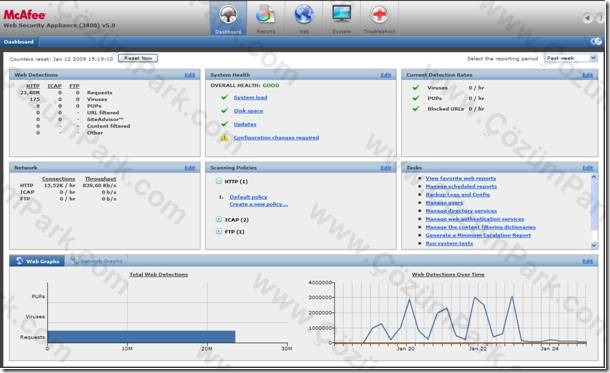This screenshot has width=610, height=373.
Task: Open Configuration changes required link
Action: pyautogui.click(x=276, y=138)
